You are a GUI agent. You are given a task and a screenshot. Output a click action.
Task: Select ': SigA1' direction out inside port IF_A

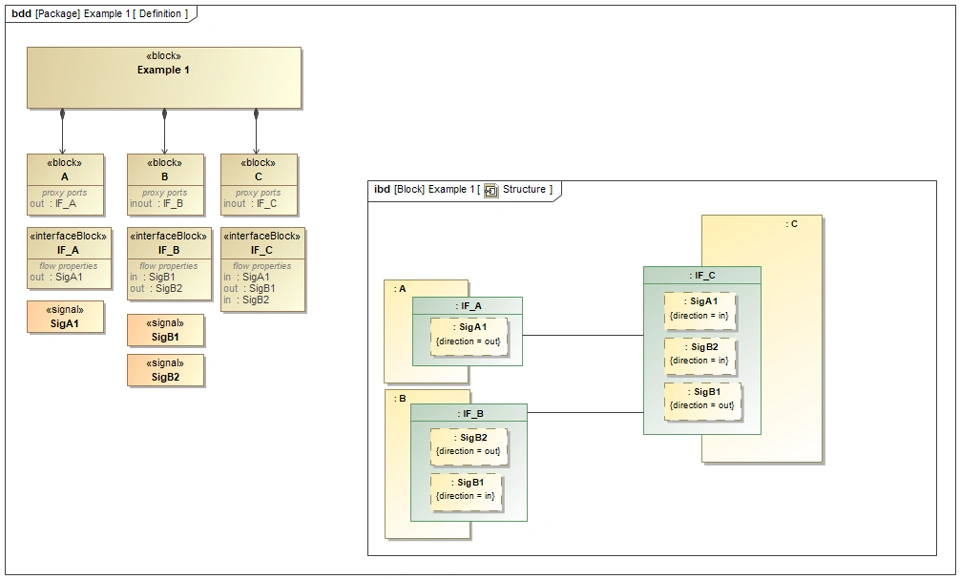pyautogui.click(x=468, y=335)
